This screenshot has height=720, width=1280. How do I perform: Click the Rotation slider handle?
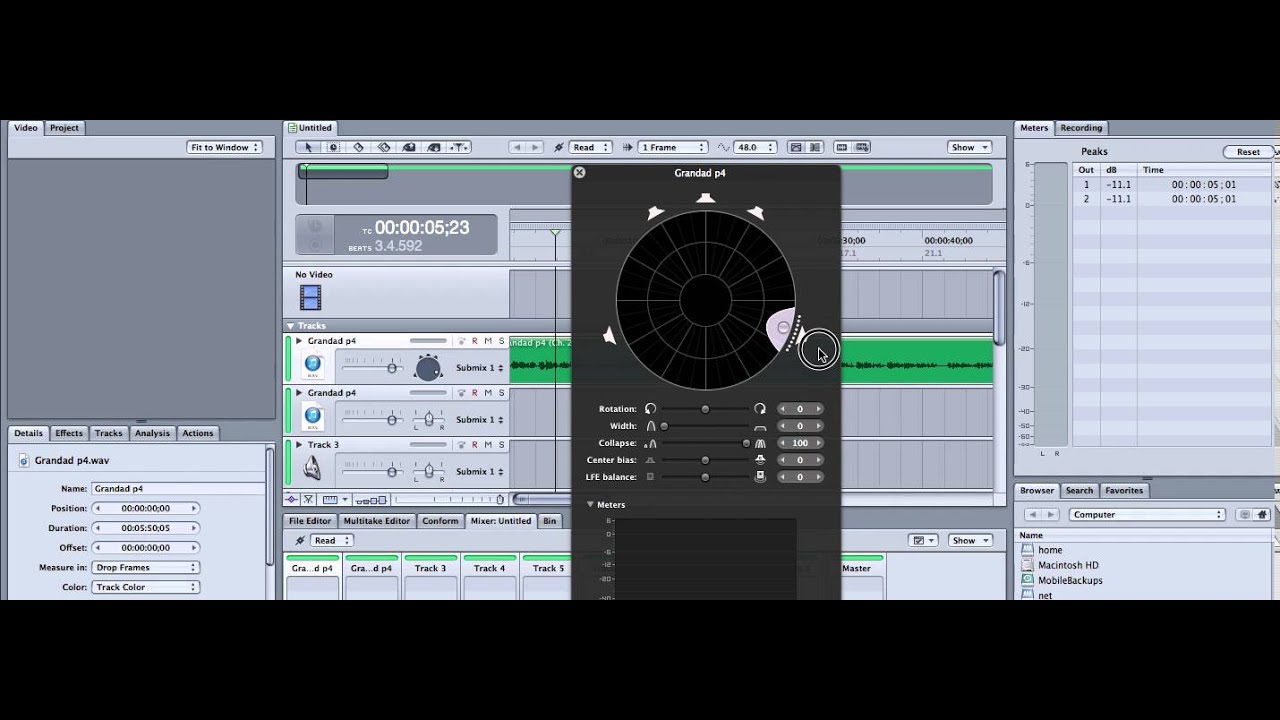point(705,409)
